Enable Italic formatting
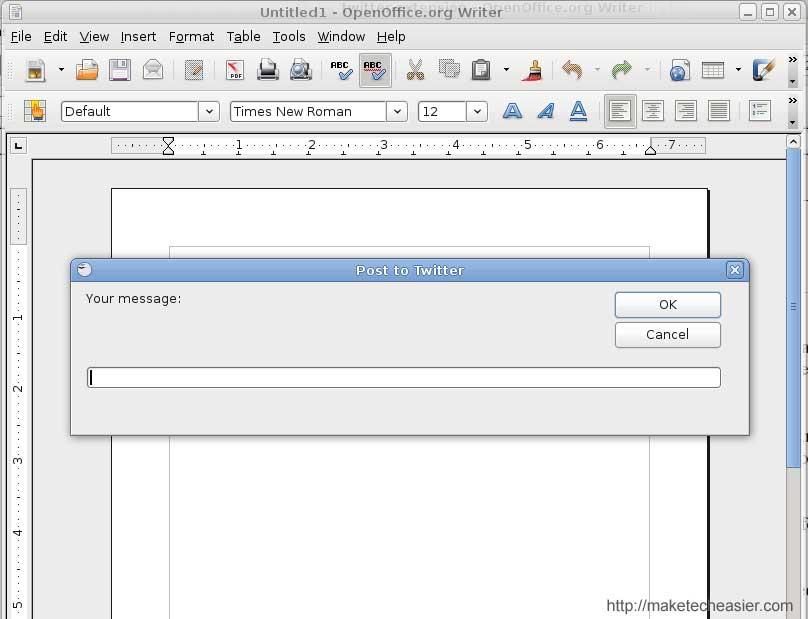808x619 pixels. click(x=545, y=111)
